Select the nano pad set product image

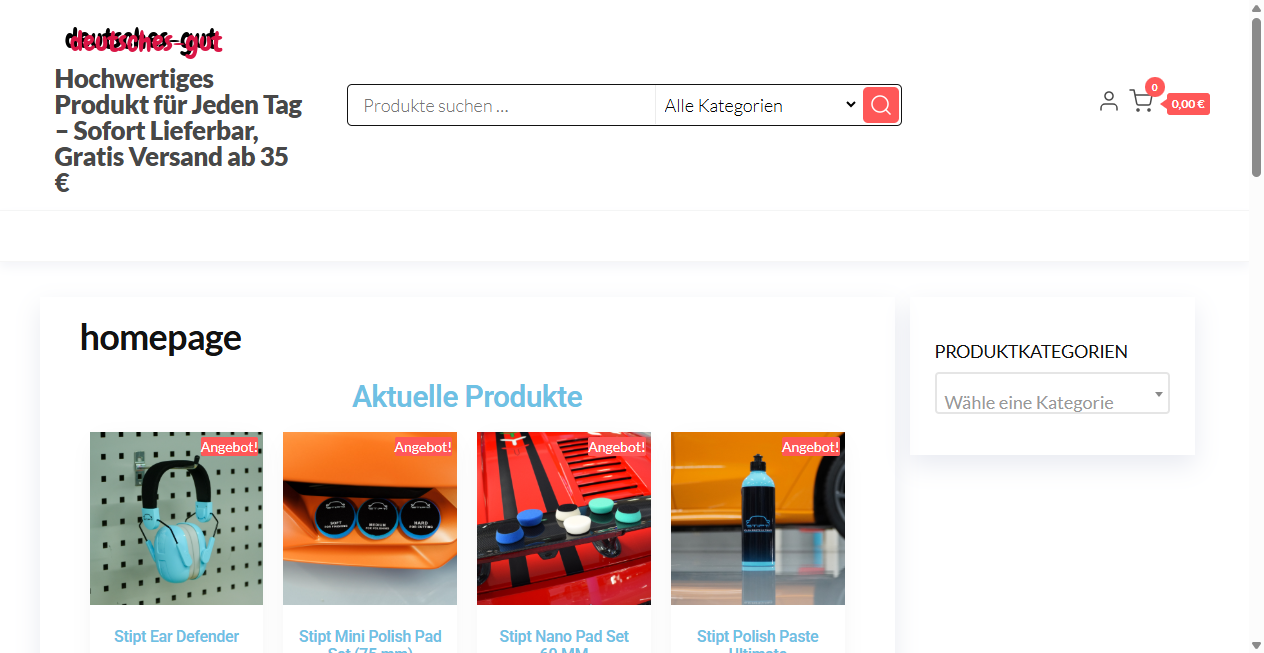tap(564, 518)
